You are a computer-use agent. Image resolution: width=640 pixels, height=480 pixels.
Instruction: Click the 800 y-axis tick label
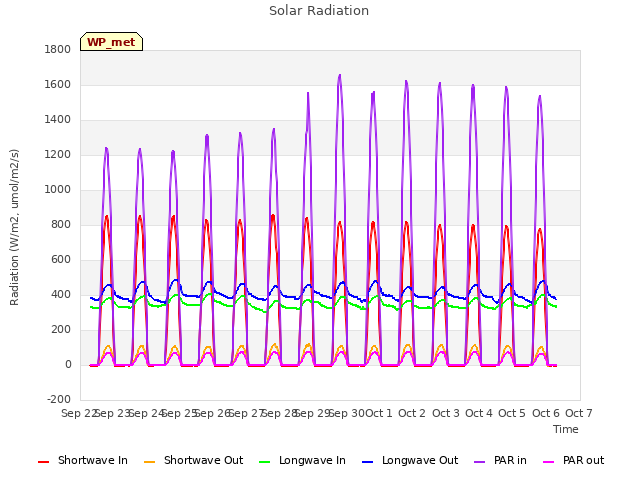point(61,224)
